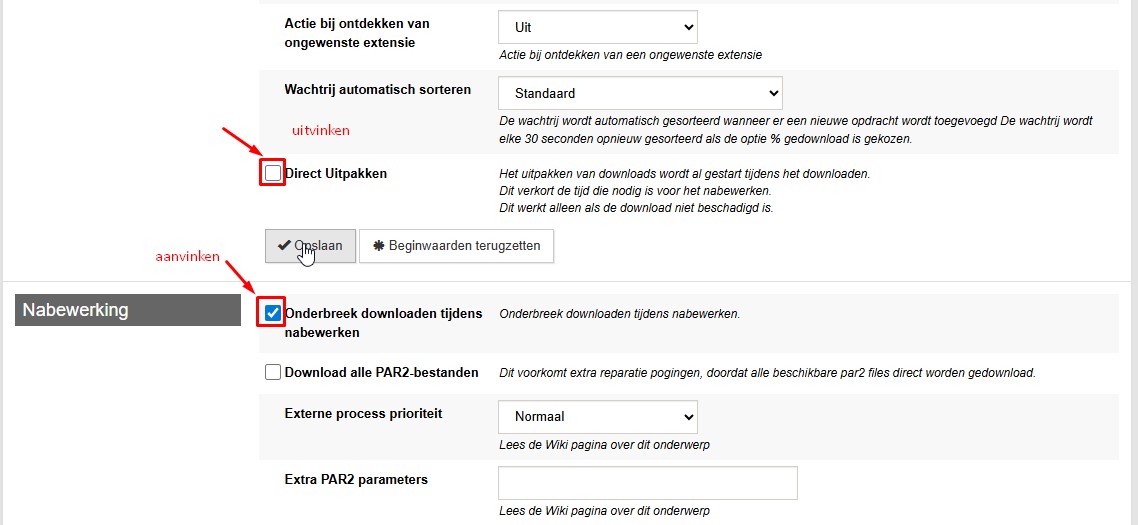Open the ongewenste extensie 'Uit' dropdown
The height and width of the screenshot is (525, 1138).
point(598,28)
